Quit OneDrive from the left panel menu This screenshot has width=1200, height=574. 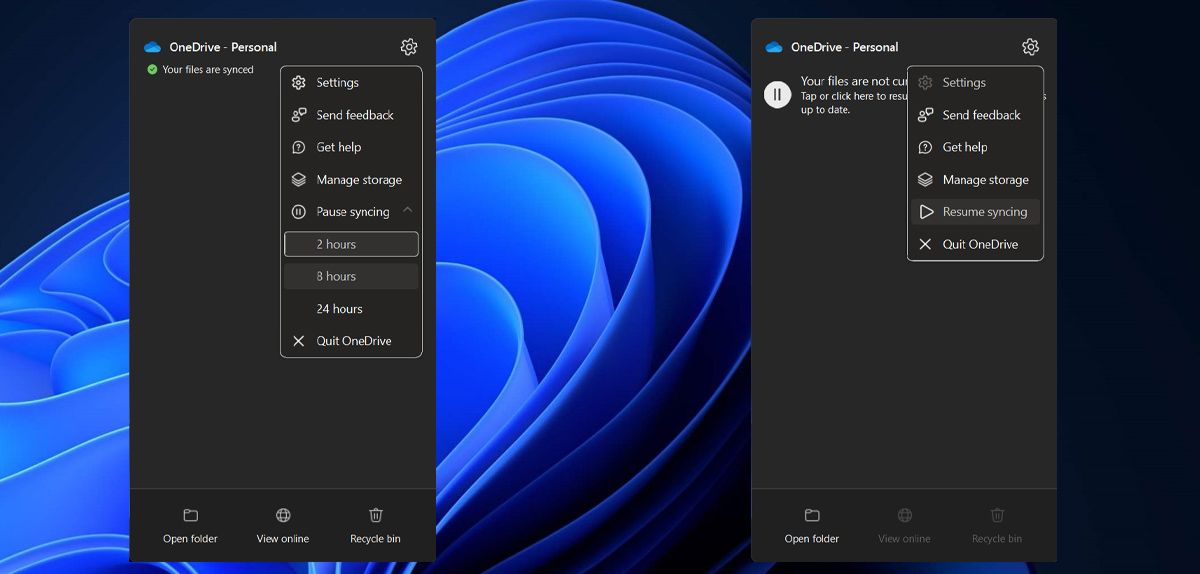353,341
